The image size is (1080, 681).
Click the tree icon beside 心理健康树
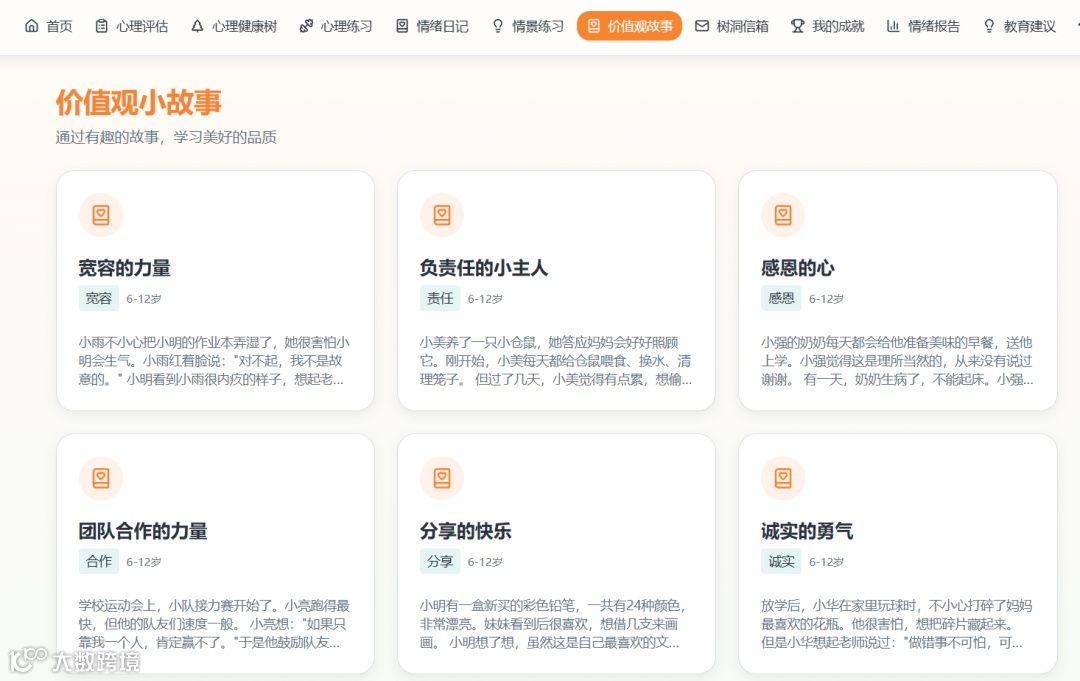coord(197,26)
